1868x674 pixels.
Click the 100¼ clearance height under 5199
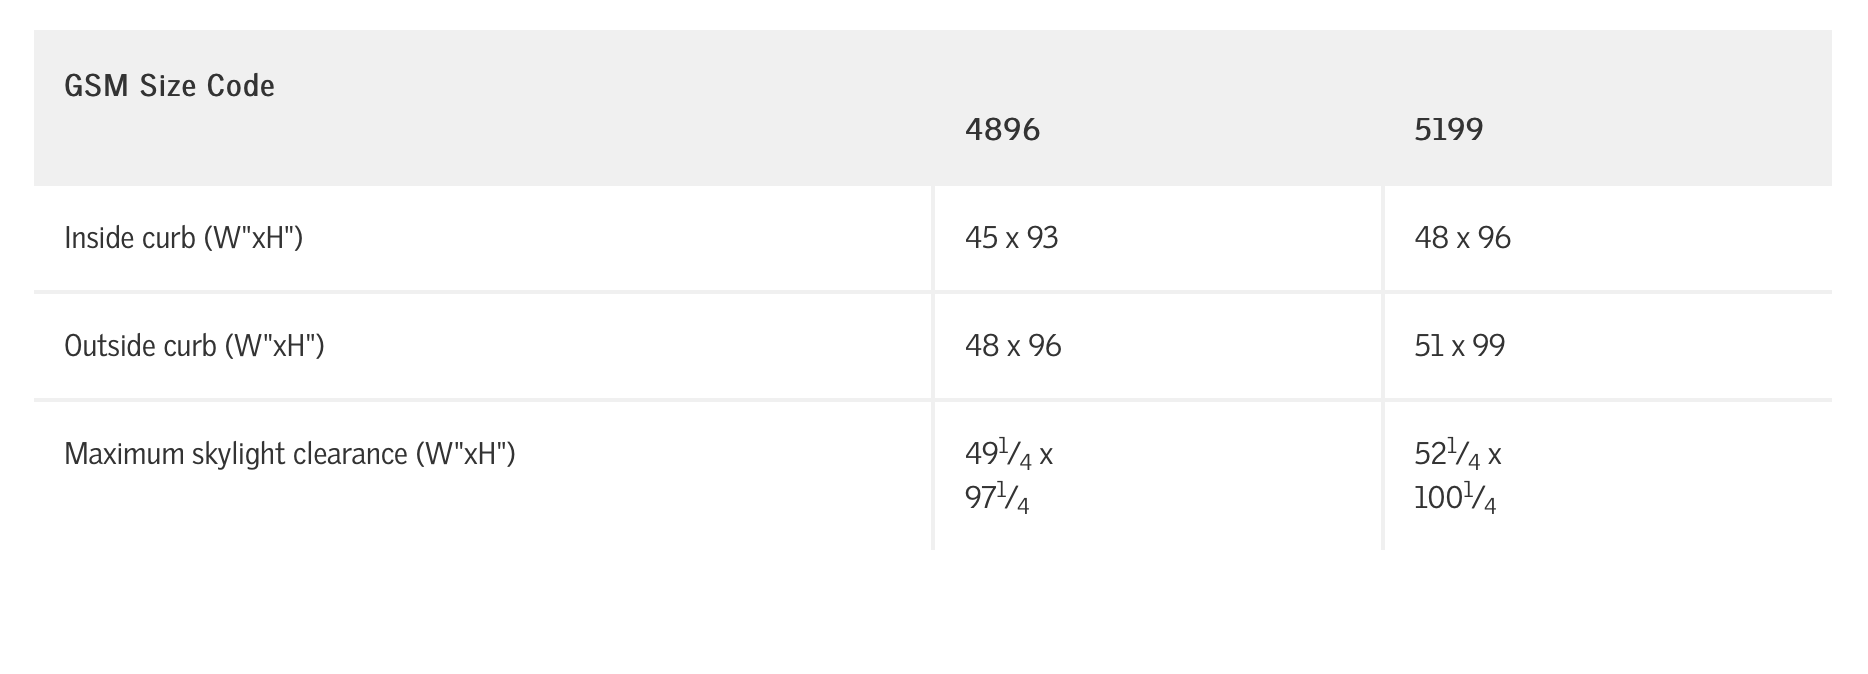click(x=1455, y=498)
